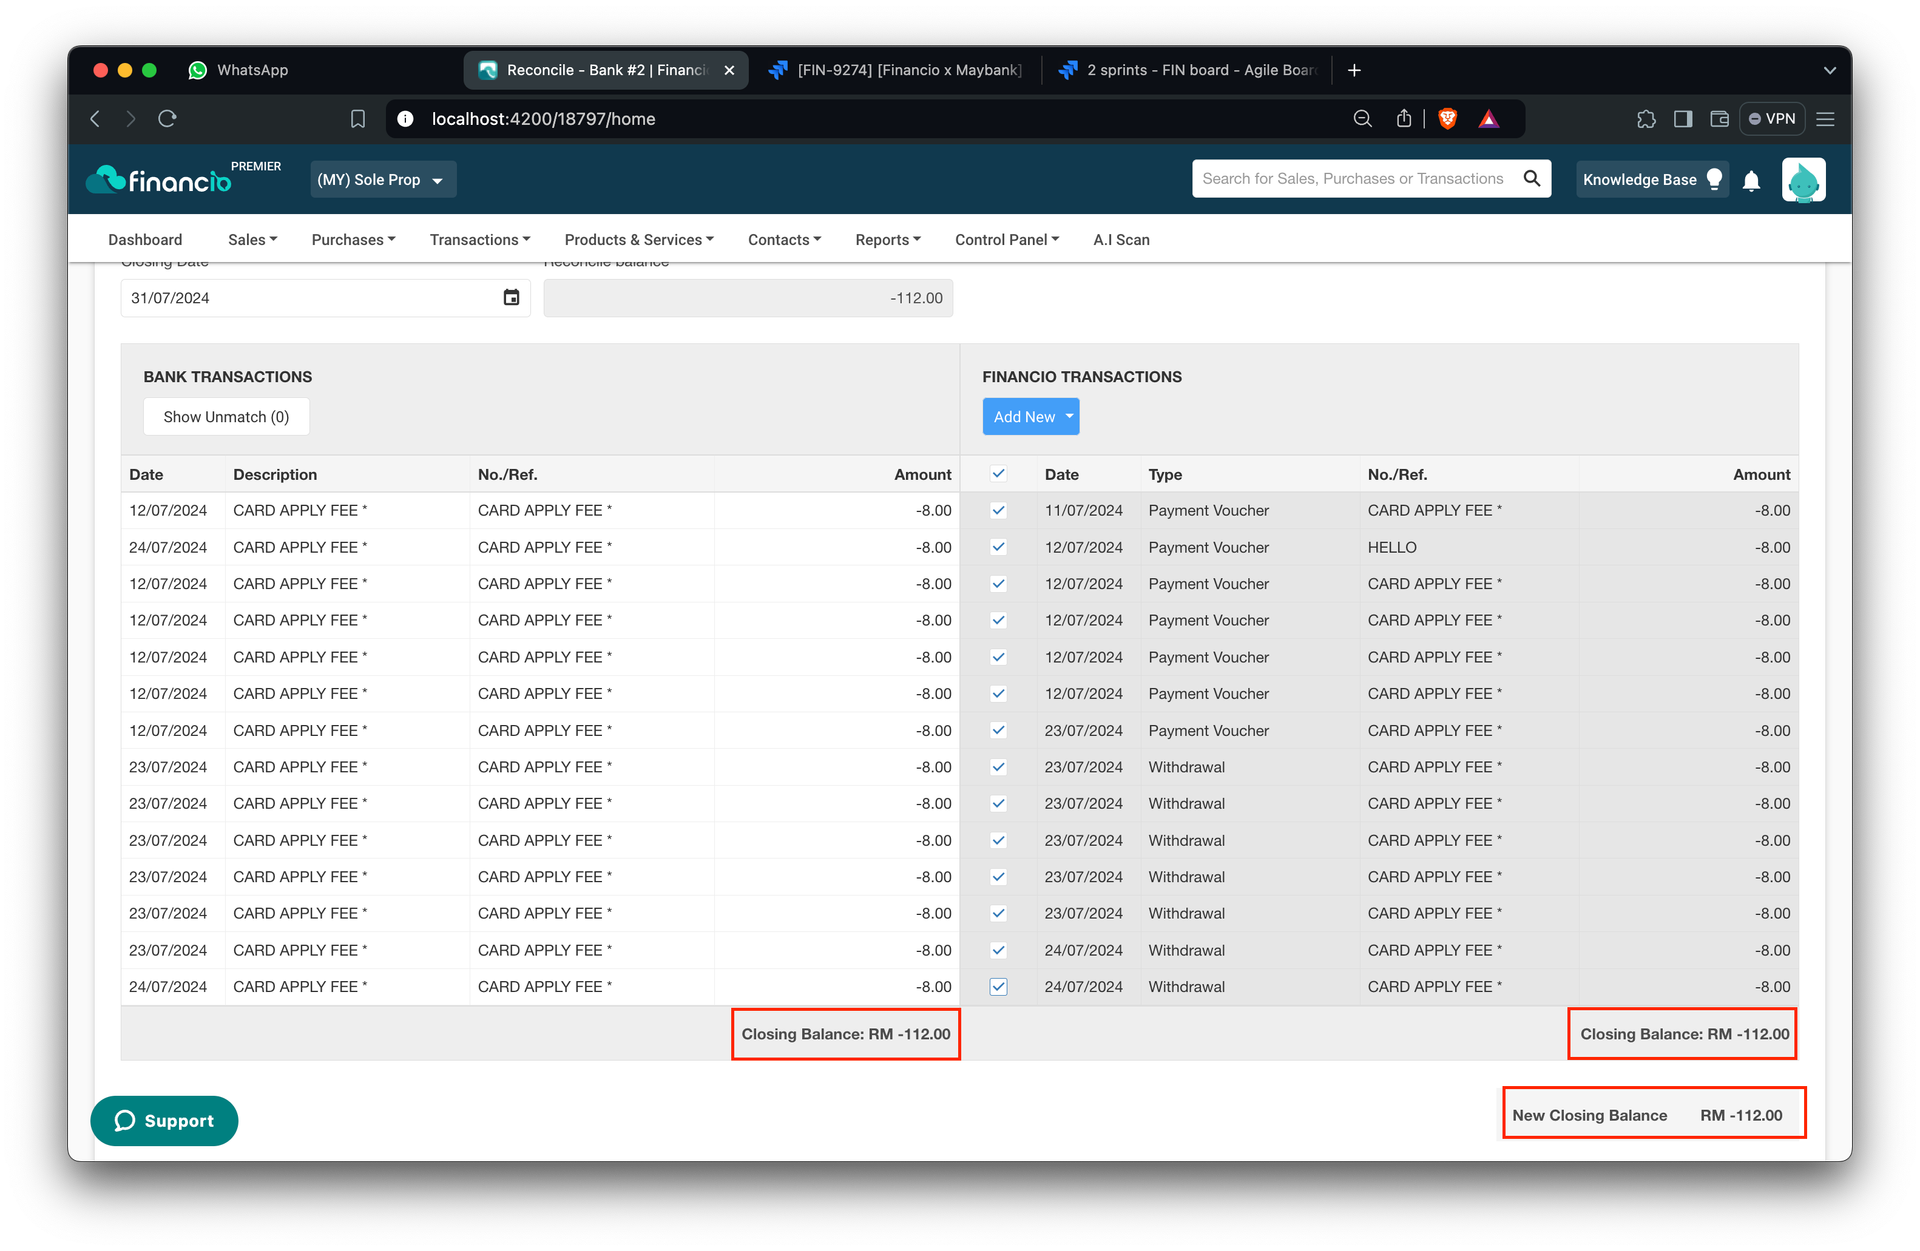Screen dimensions: 1920x1251
Task: Click the Financio logo
Action: 159,180
